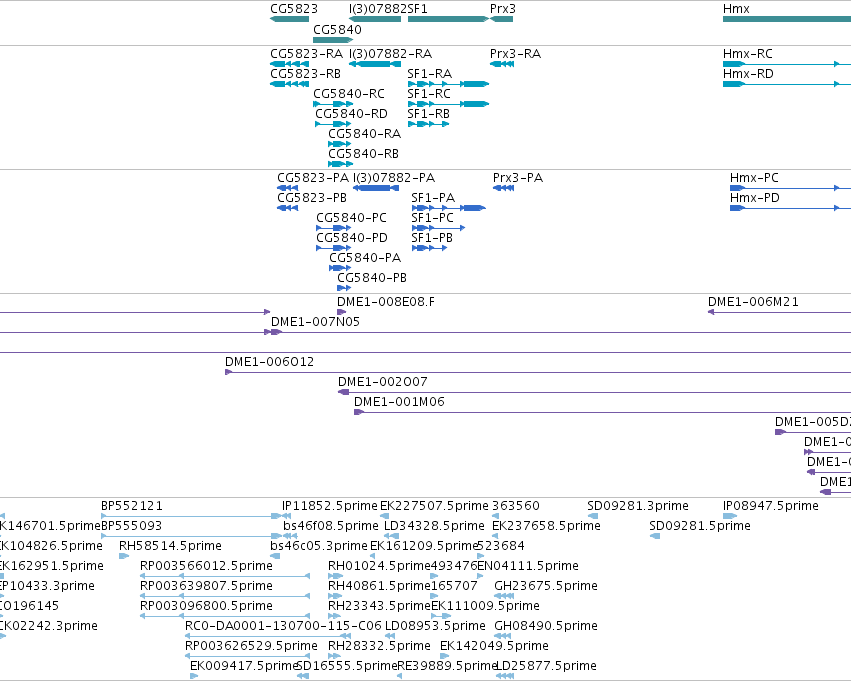Image resolution: width=851 pixels, height=681 pixels.
Task: Select the Prx3-PA protein label
Action: 518,178
